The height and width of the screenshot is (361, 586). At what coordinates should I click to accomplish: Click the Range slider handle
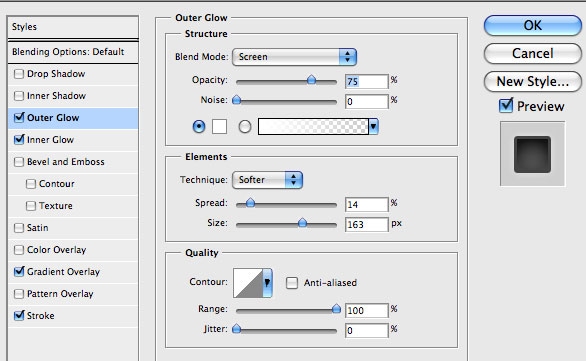[x=336, y=309]
